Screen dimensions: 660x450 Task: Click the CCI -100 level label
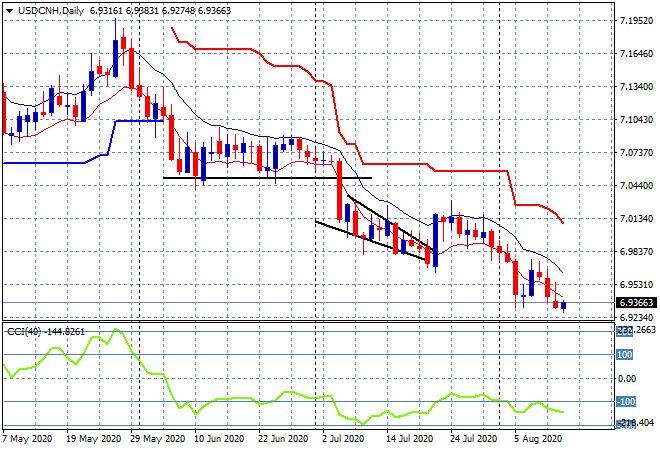(x=625, y=402)
